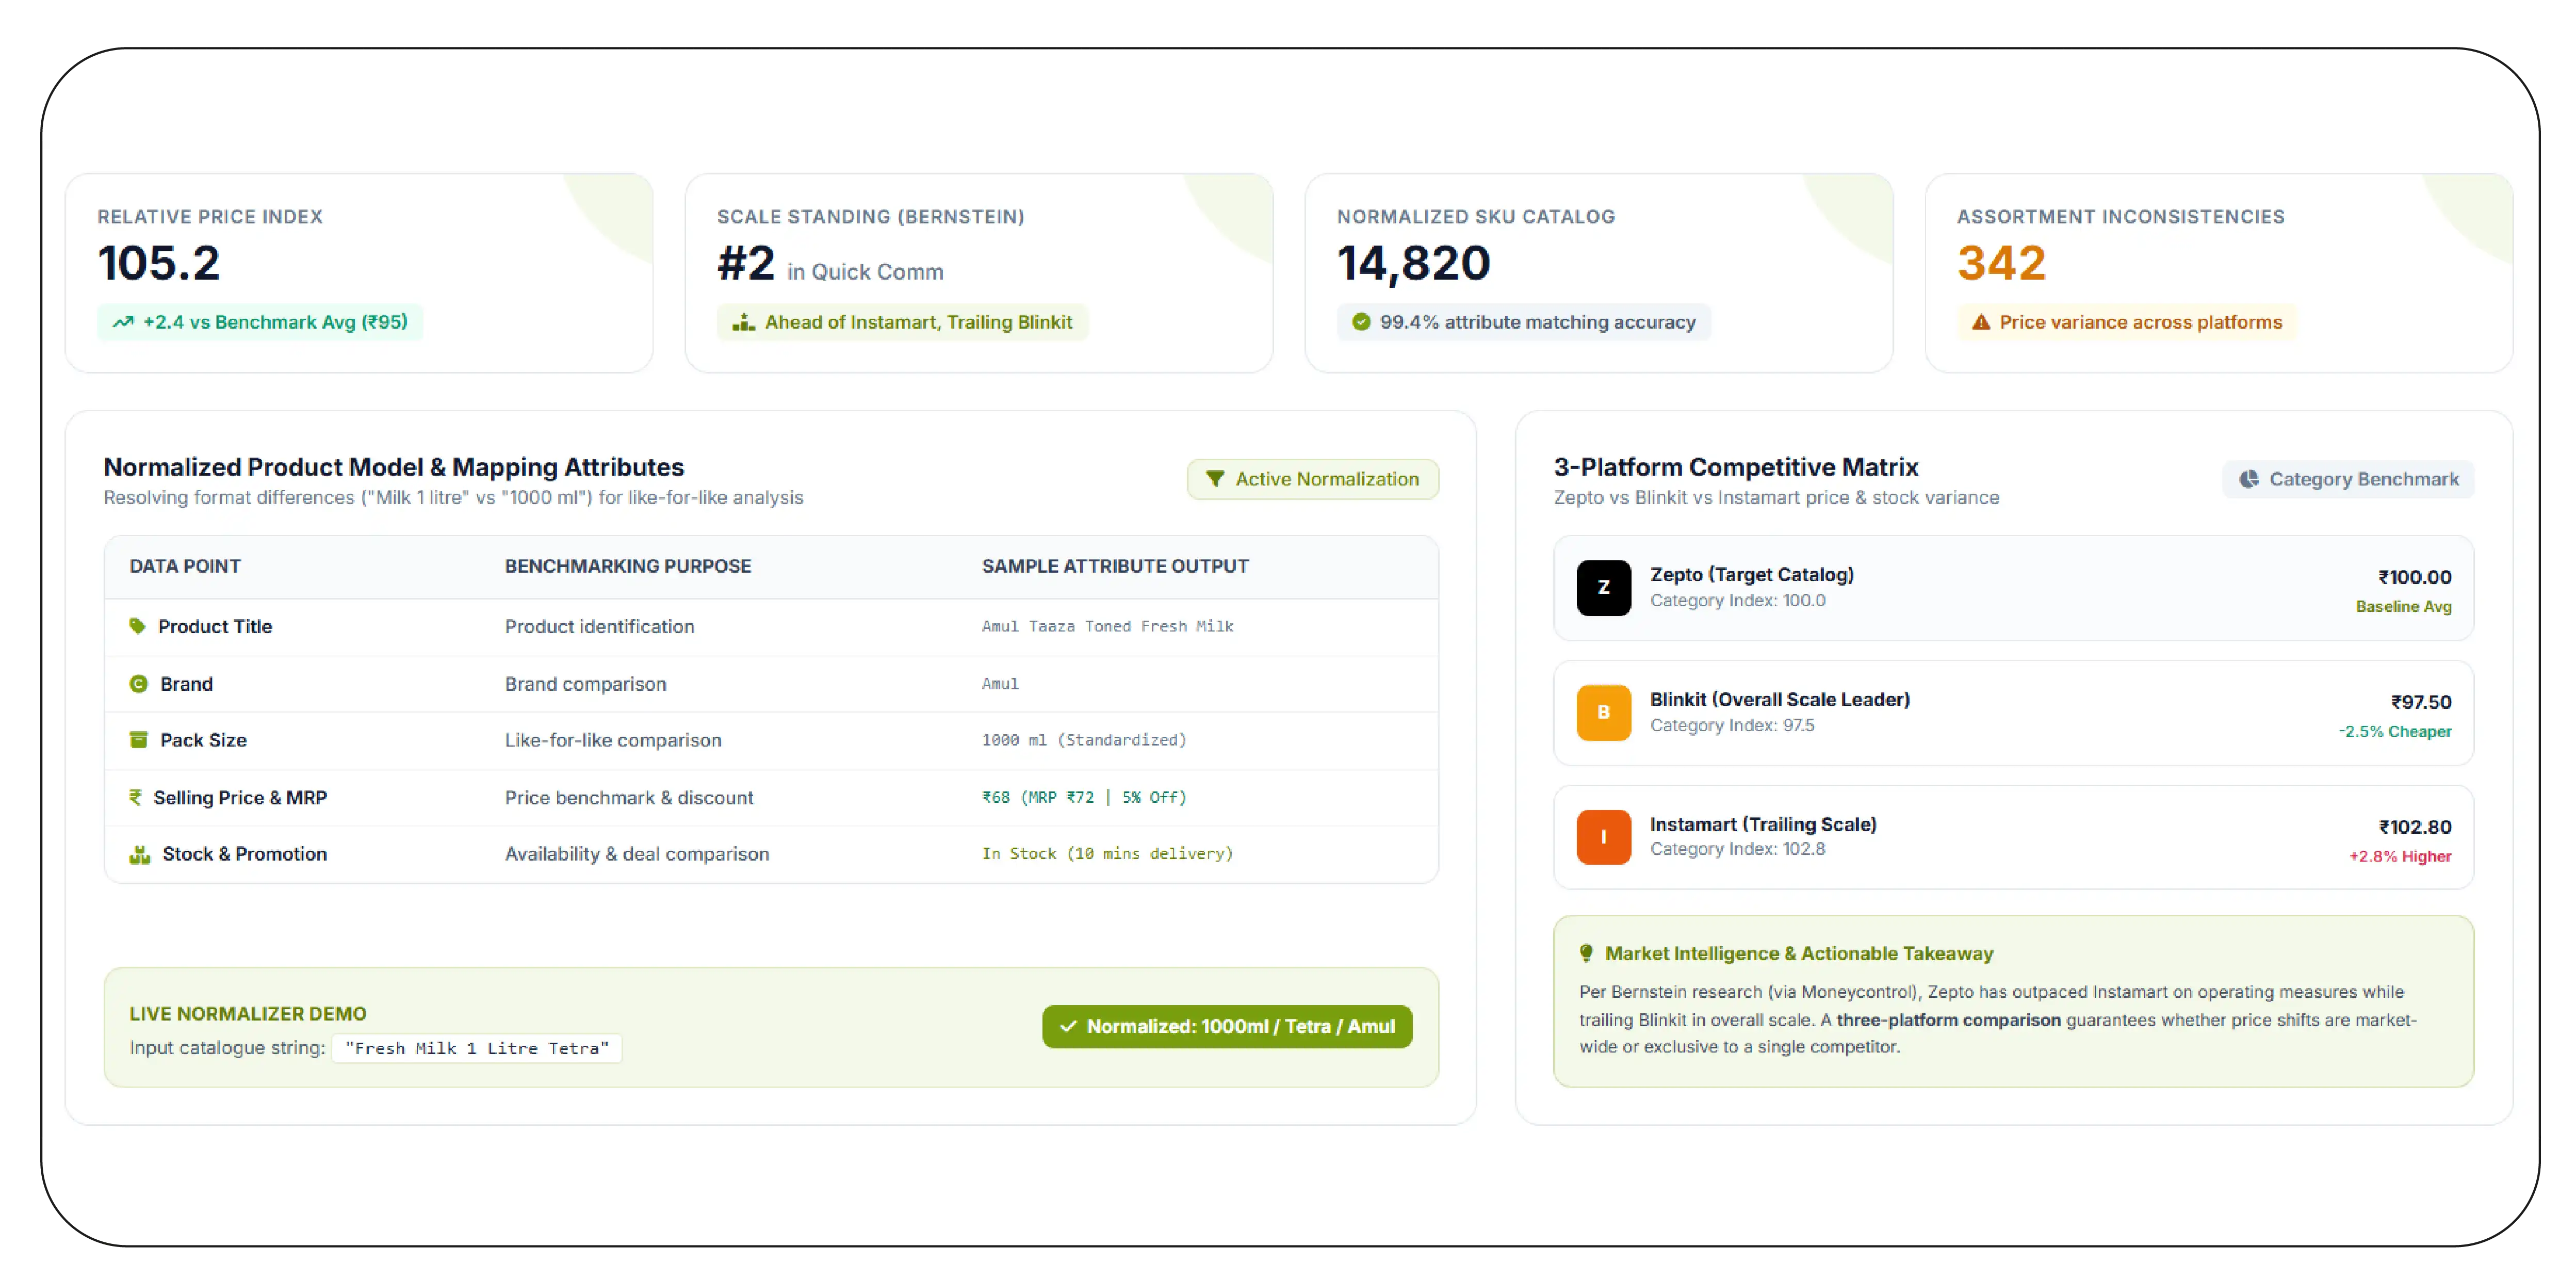Click the green checkmark icon beside 99.4% accuracy
The height and width of the screenshot is (1279, 2576).
(1361, 322)
